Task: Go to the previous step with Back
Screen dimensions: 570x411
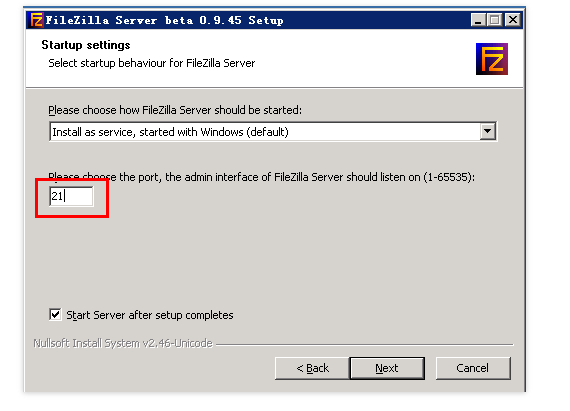Action: coord(312,368)
